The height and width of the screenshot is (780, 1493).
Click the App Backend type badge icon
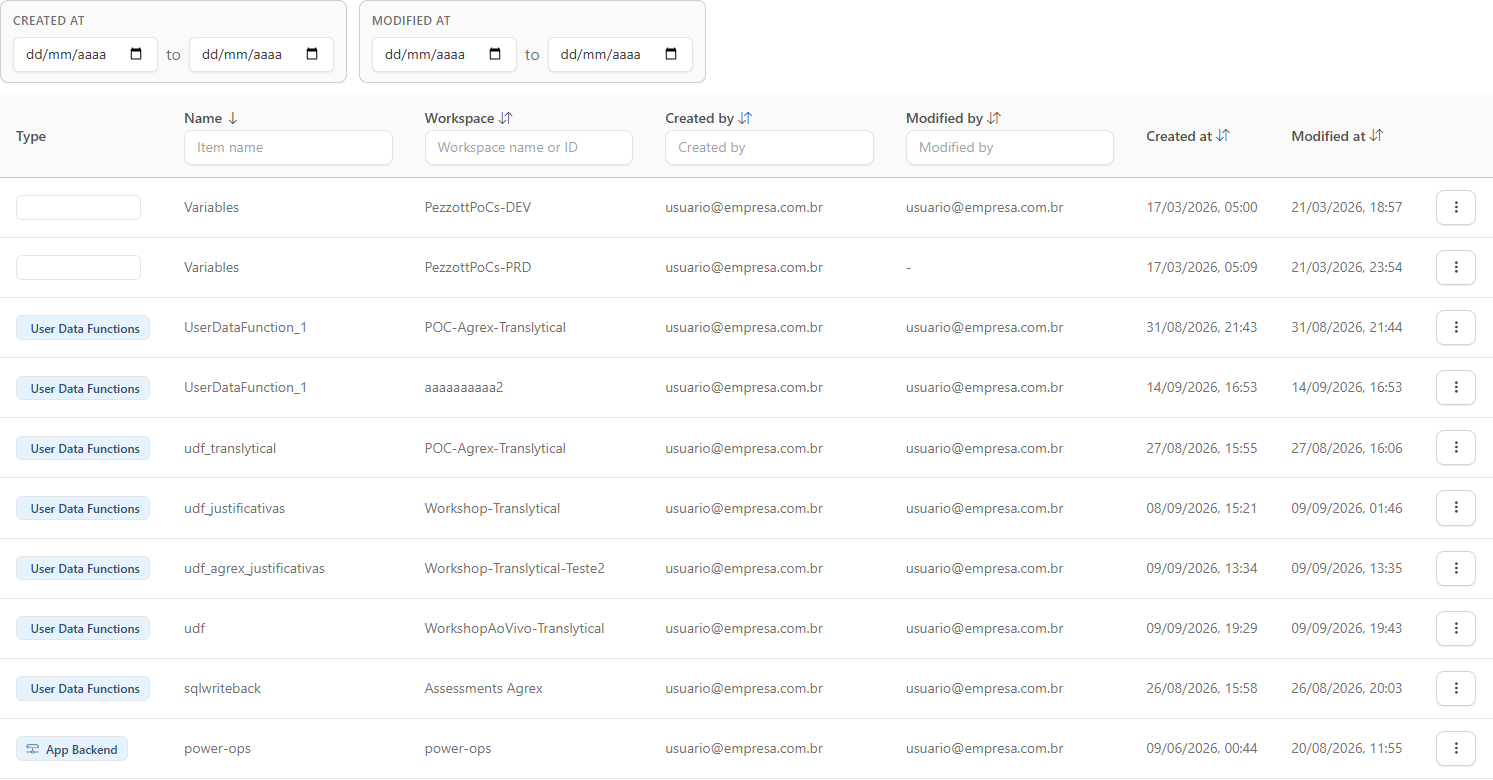point(33,749)
